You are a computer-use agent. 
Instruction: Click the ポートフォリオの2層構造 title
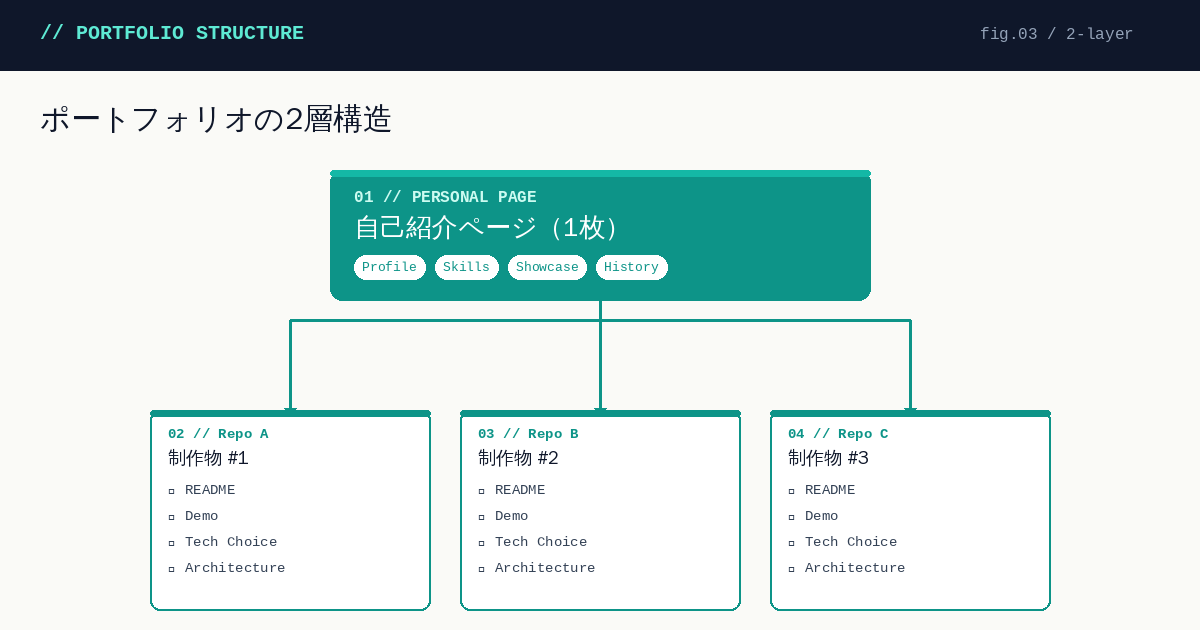pos(216,119)
